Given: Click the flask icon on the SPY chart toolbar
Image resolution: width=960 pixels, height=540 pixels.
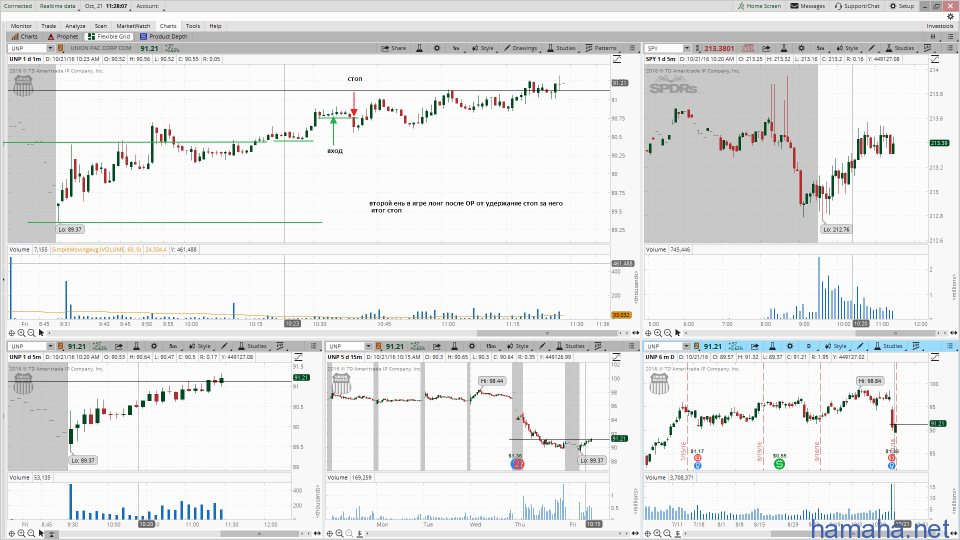Looking at the screenshot, I should [x=783, y=48].
